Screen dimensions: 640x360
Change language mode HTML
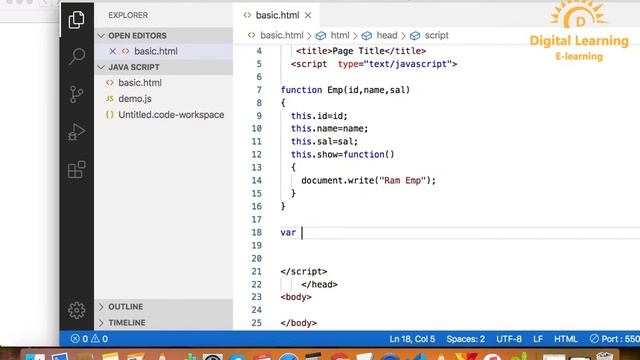point(566,339)
